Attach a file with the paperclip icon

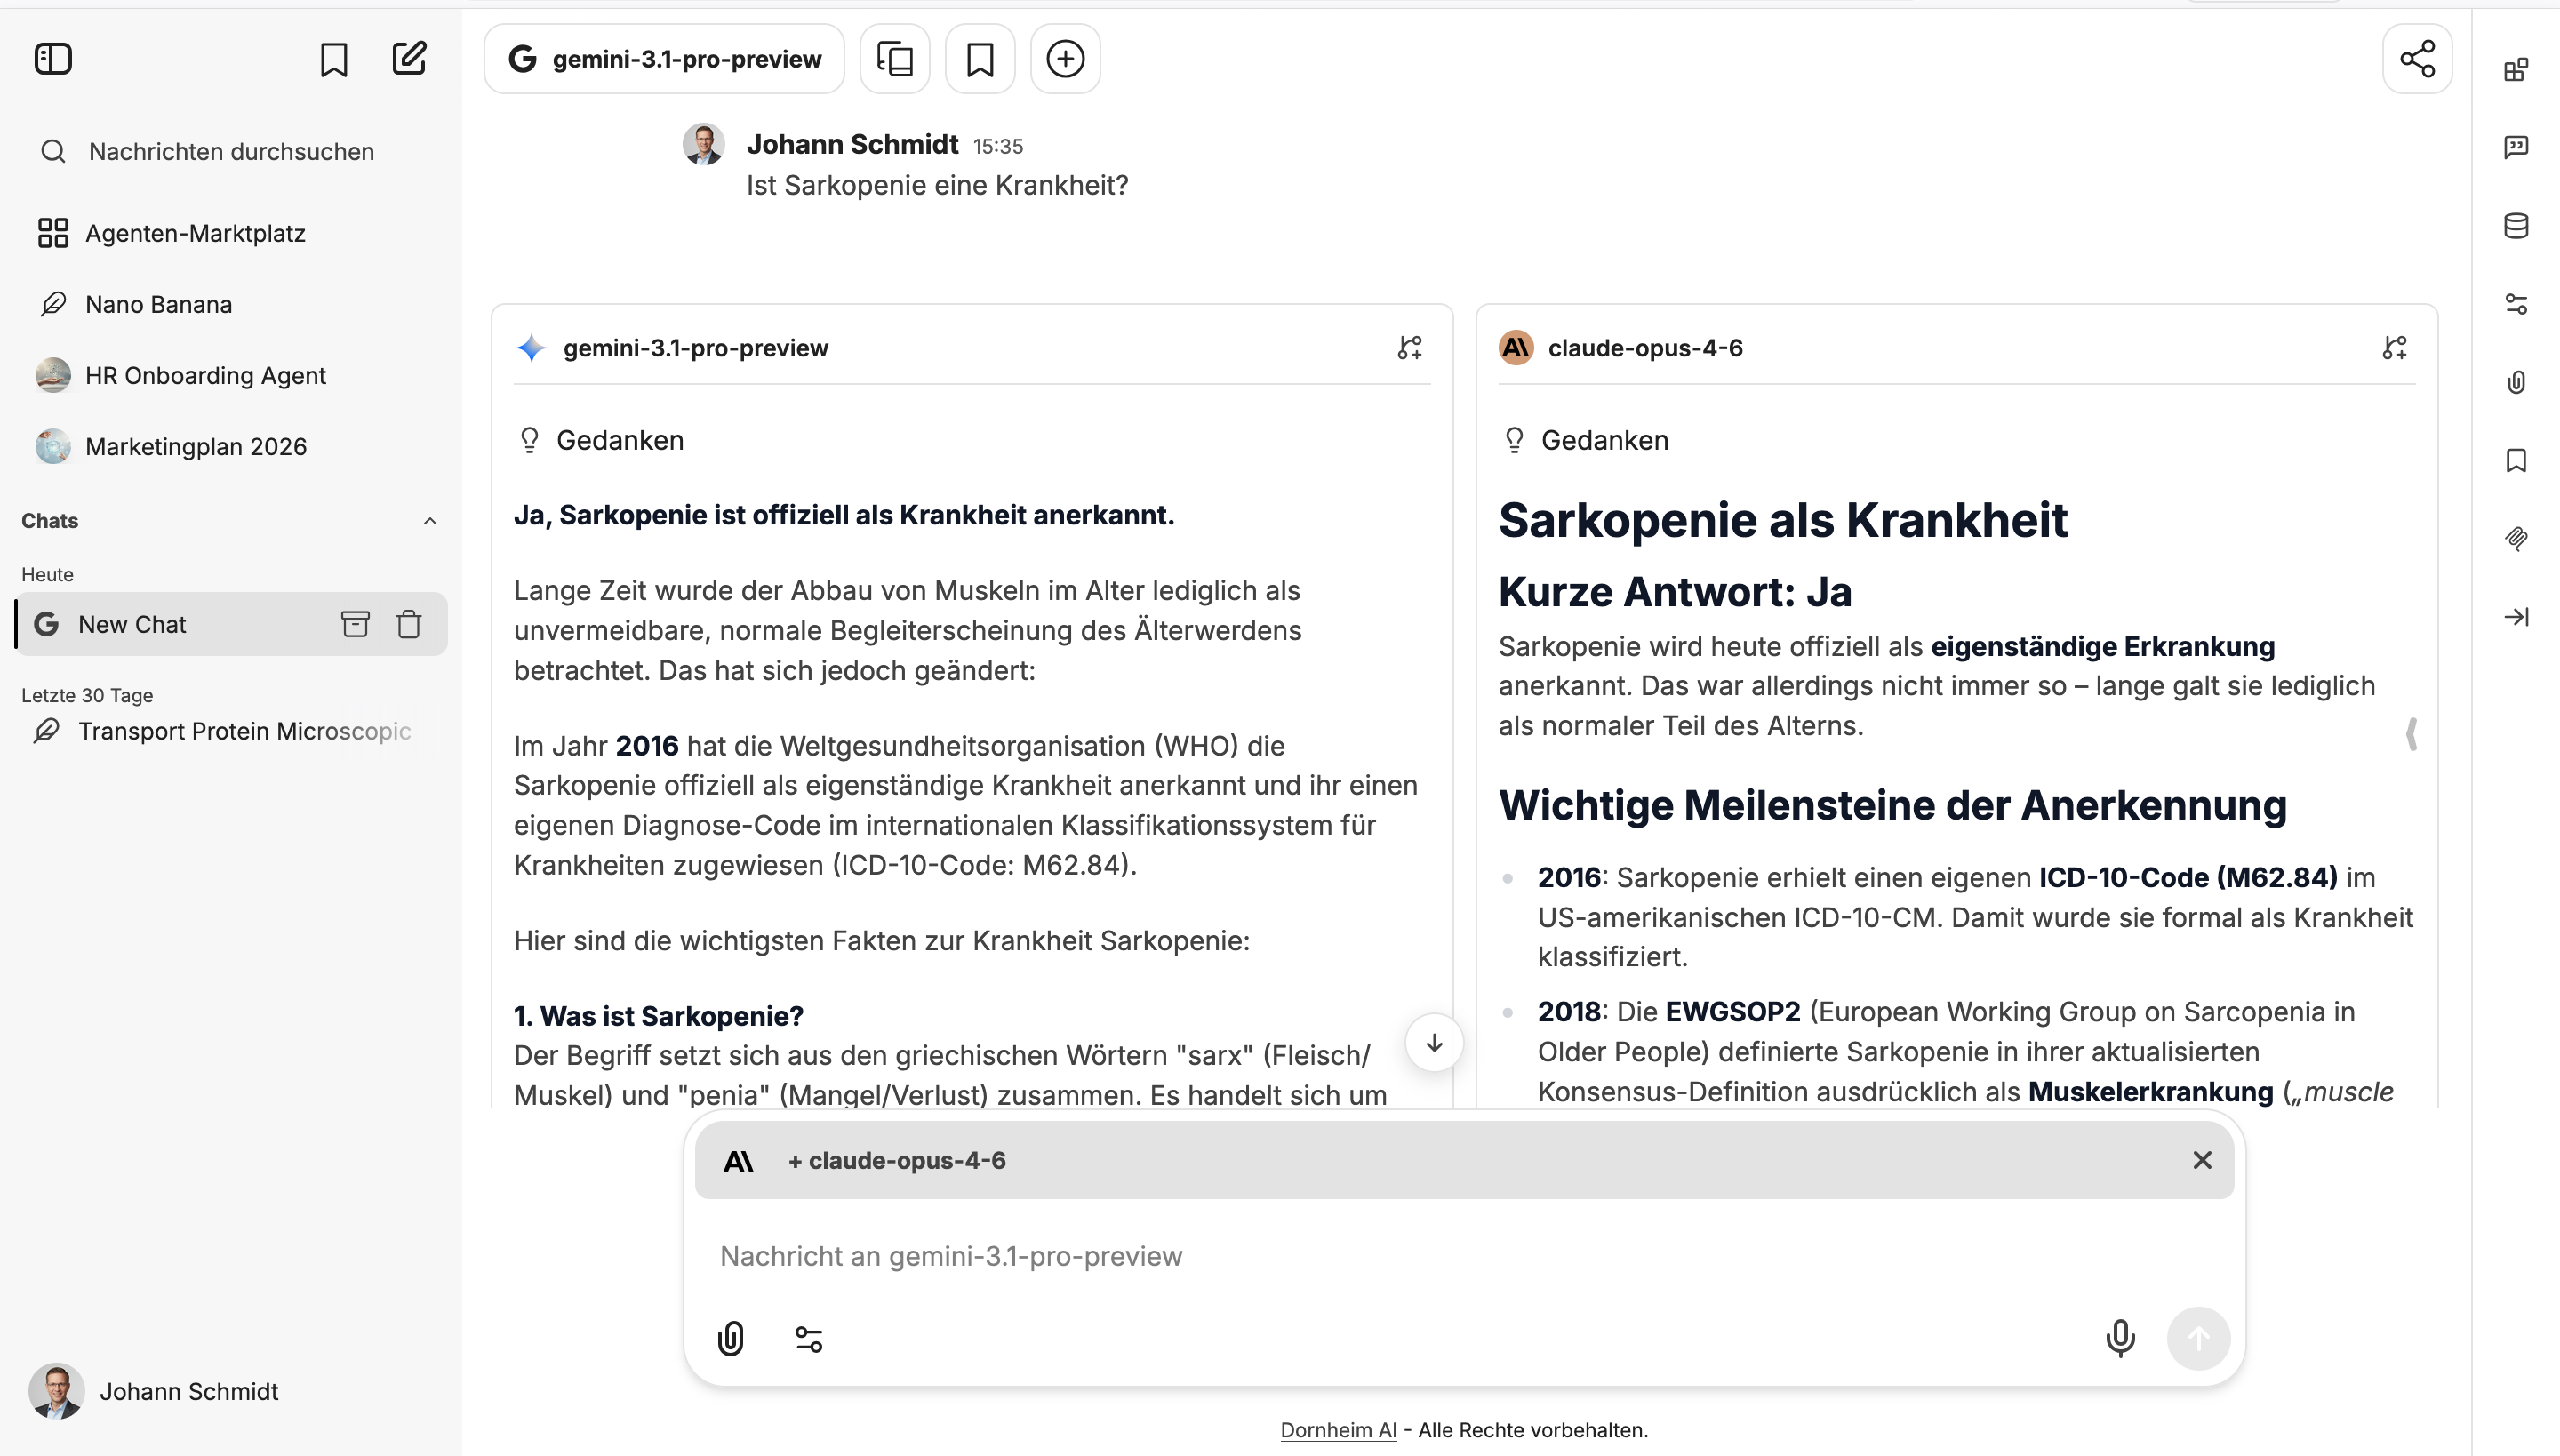click(x=732, y=1338)
